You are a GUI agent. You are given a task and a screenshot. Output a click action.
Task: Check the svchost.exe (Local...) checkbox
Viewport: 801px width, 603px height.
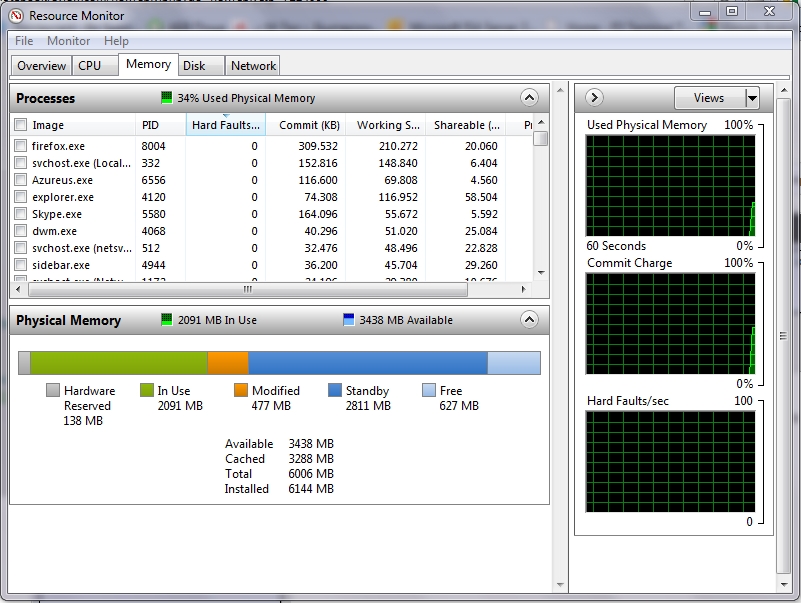tap(20, 163)
